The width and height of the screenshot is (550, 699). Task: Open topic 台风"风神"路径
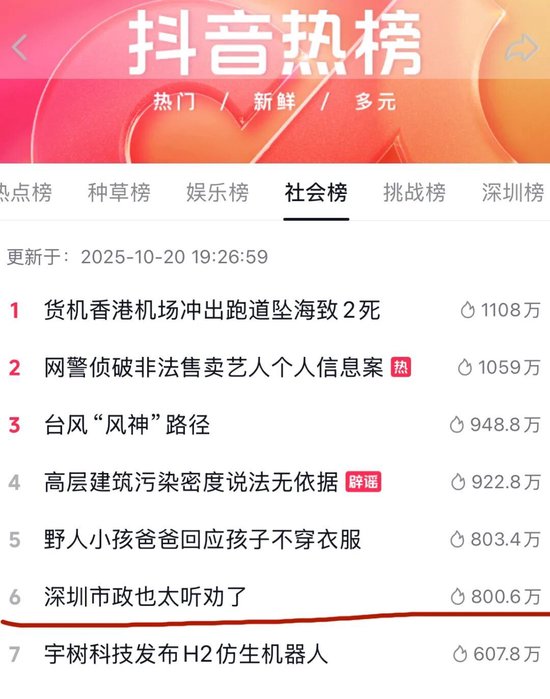click(x=127, y=424)
